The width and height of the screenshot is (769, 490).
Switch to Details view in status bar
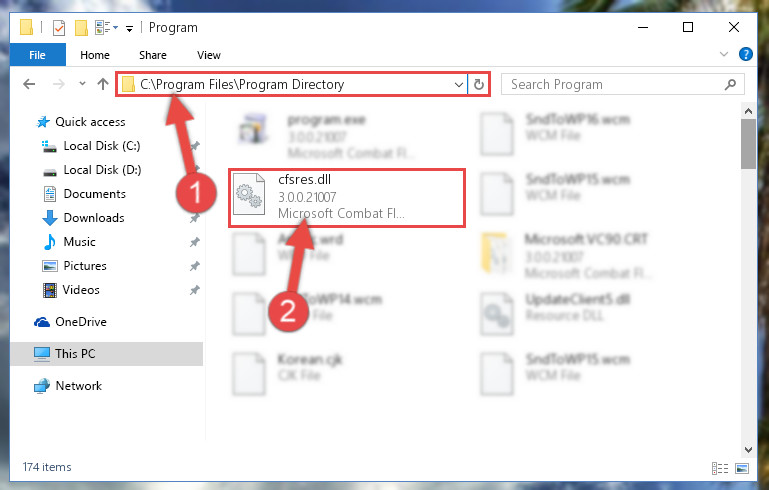coord(719,468)
